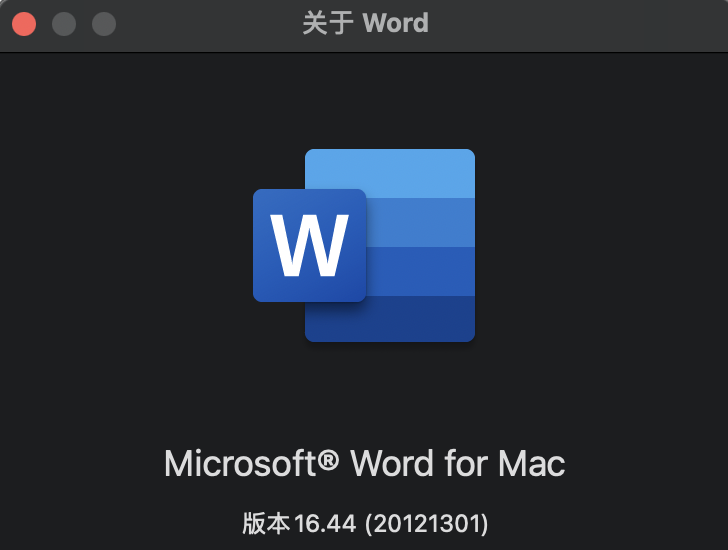Viewport: 728px width, 550px height.
Task: Select the 'Microsoft® Word for Mac' text
Action: (364, 463)
